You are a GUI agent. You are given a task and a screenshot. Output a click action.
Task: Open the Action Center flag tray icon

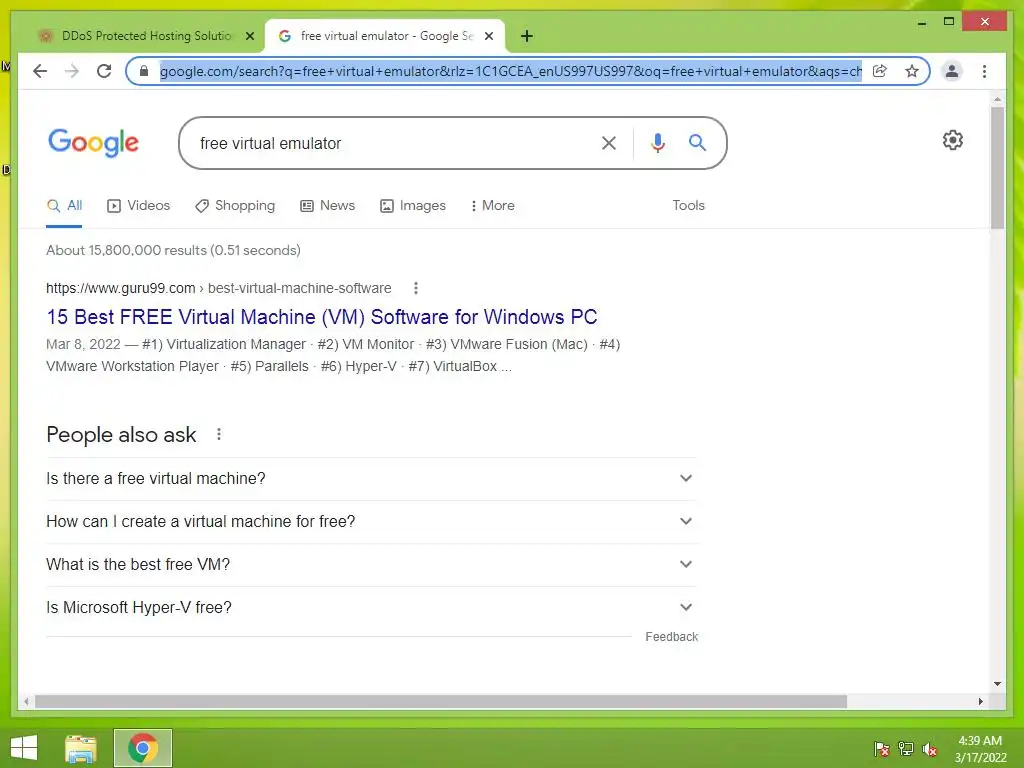tap(882, 749)
